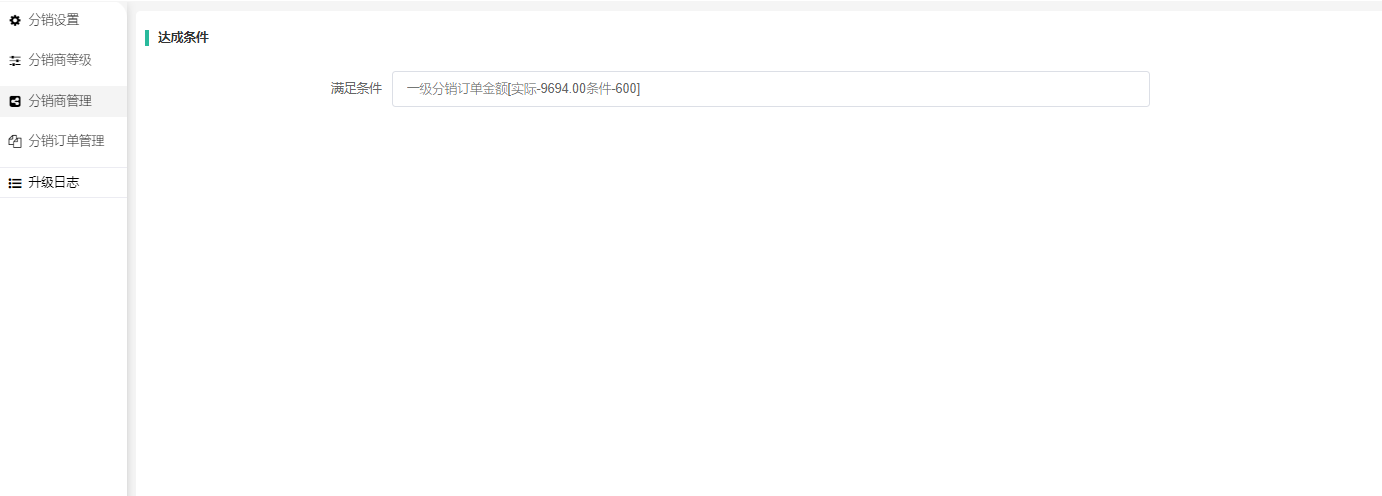Click the 一级分销订单金额 text in the field
Viewport: 1382px width, 496px height.
click(x=457, y=89)
